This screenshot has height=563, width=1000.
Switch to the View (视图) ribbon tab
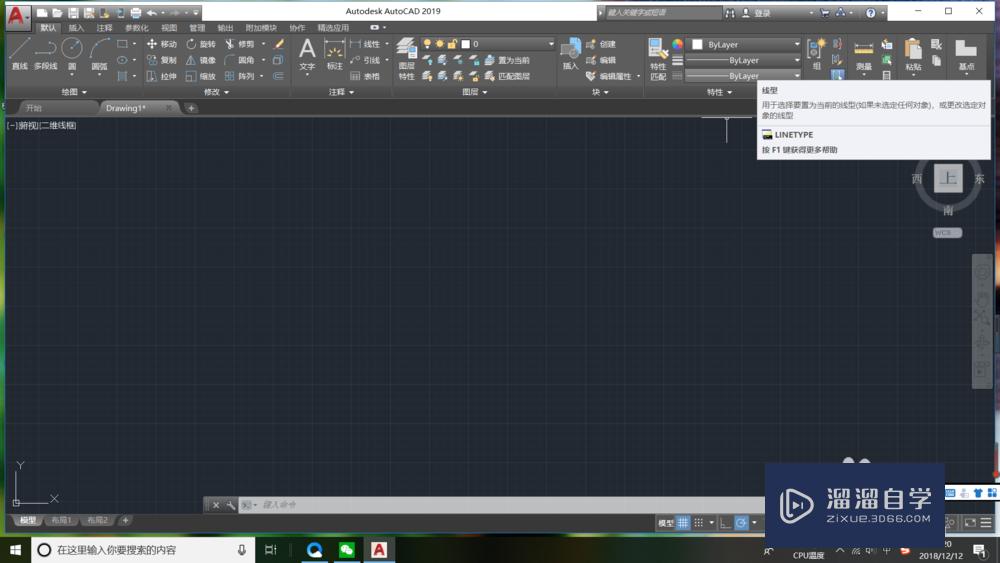click(169, 28)
